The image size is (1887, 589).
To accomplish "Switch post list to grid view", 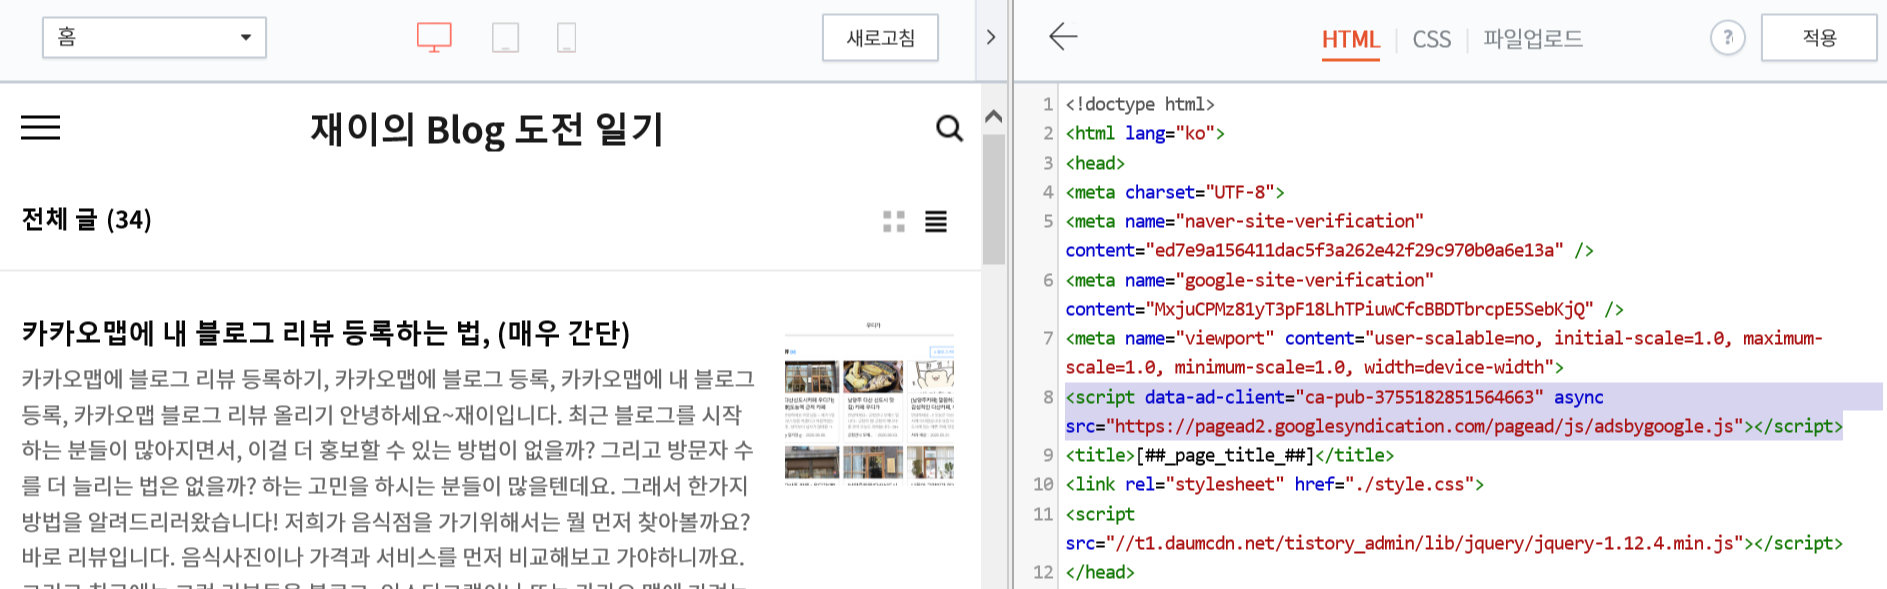I will [894, 222].
